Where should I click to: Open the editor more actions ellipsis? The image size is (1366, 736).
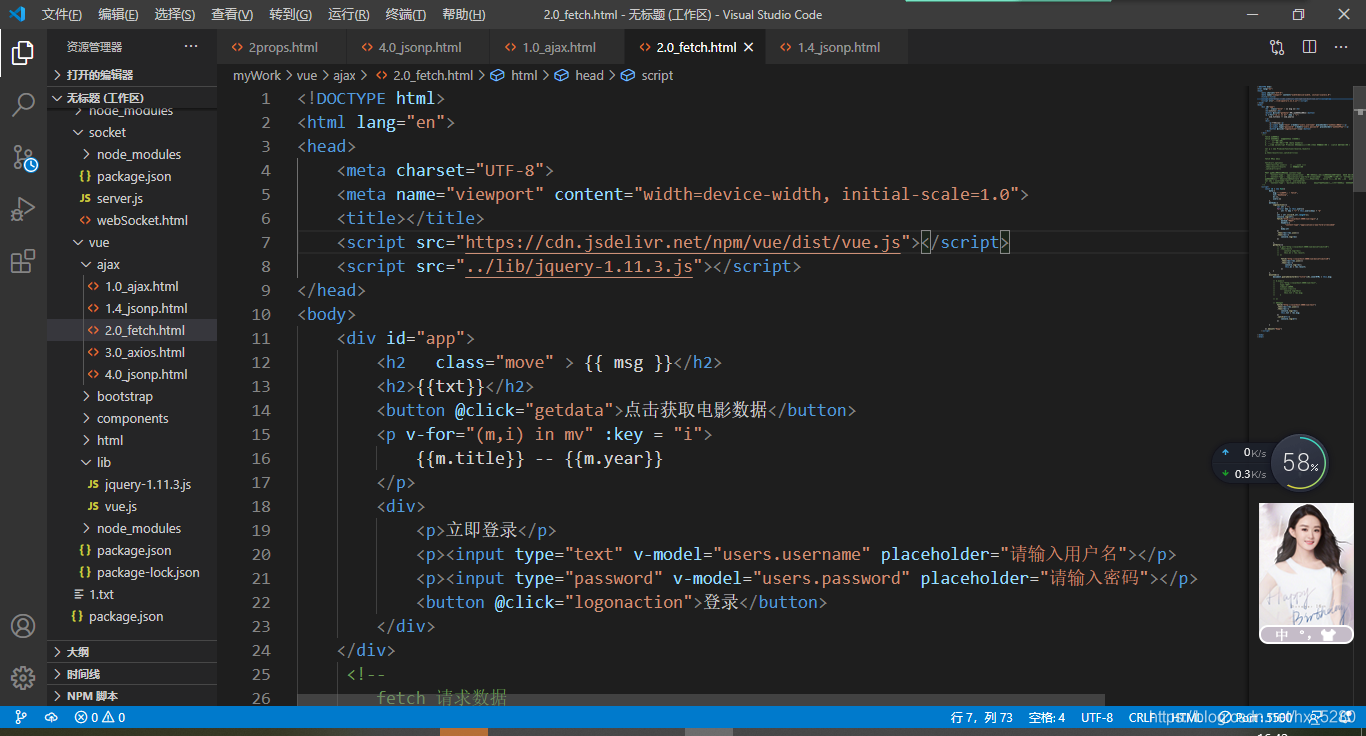pos(1342,47)
